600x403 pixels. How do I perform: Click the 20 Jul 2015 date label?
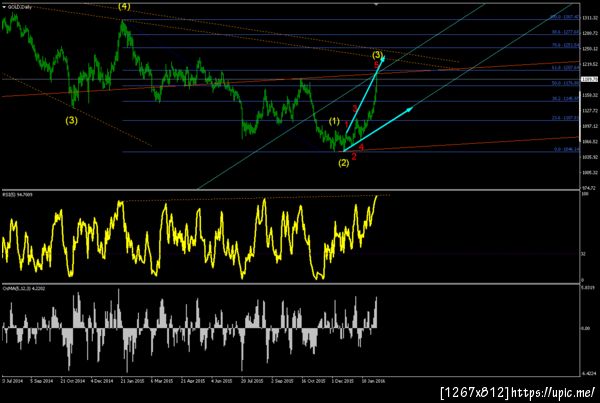click(x=252, y=381)
